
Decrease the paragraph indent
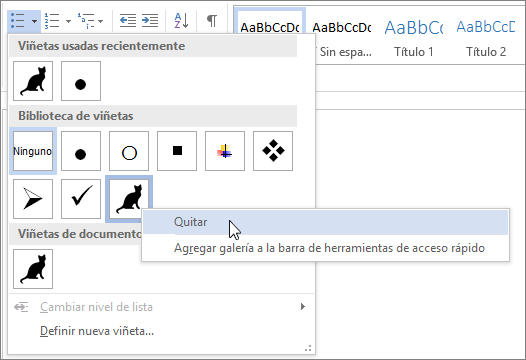pos(128,21)
